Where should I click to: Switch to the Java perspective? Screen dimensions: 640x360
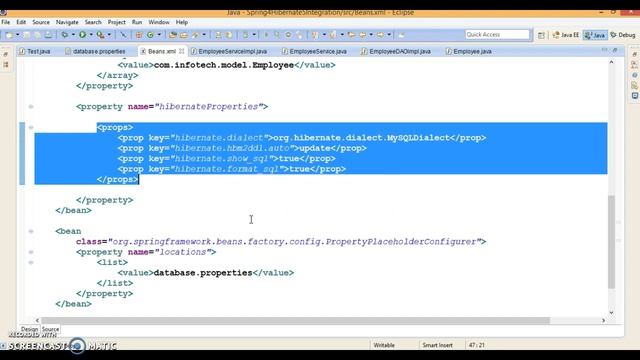595,35
